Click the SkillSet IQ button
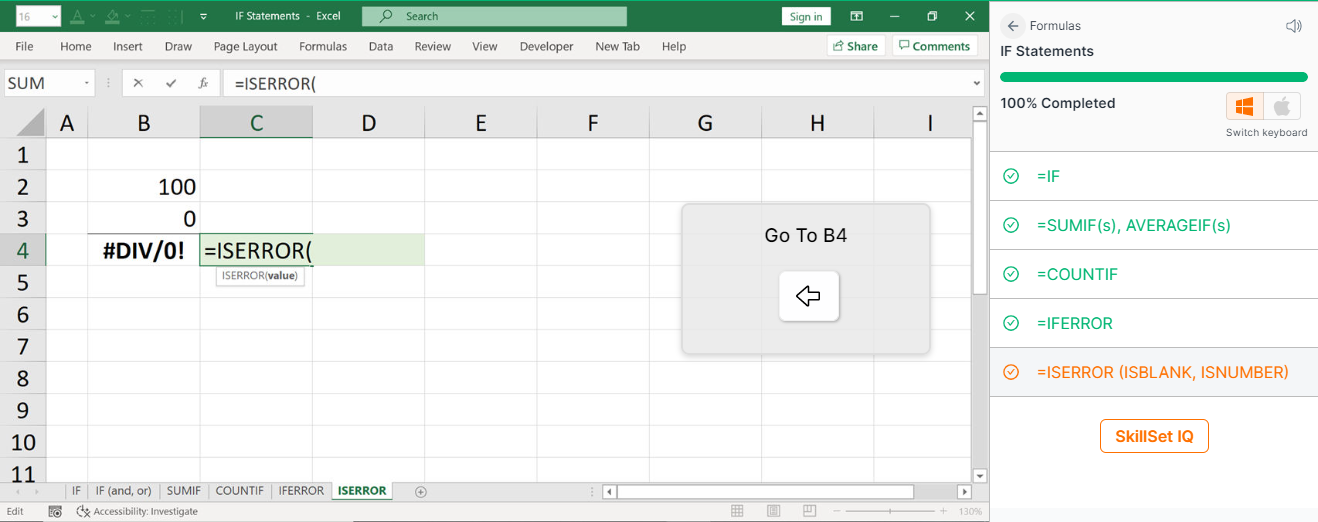The height and width of the screenshot is (522, 1318). point(1154,436)
